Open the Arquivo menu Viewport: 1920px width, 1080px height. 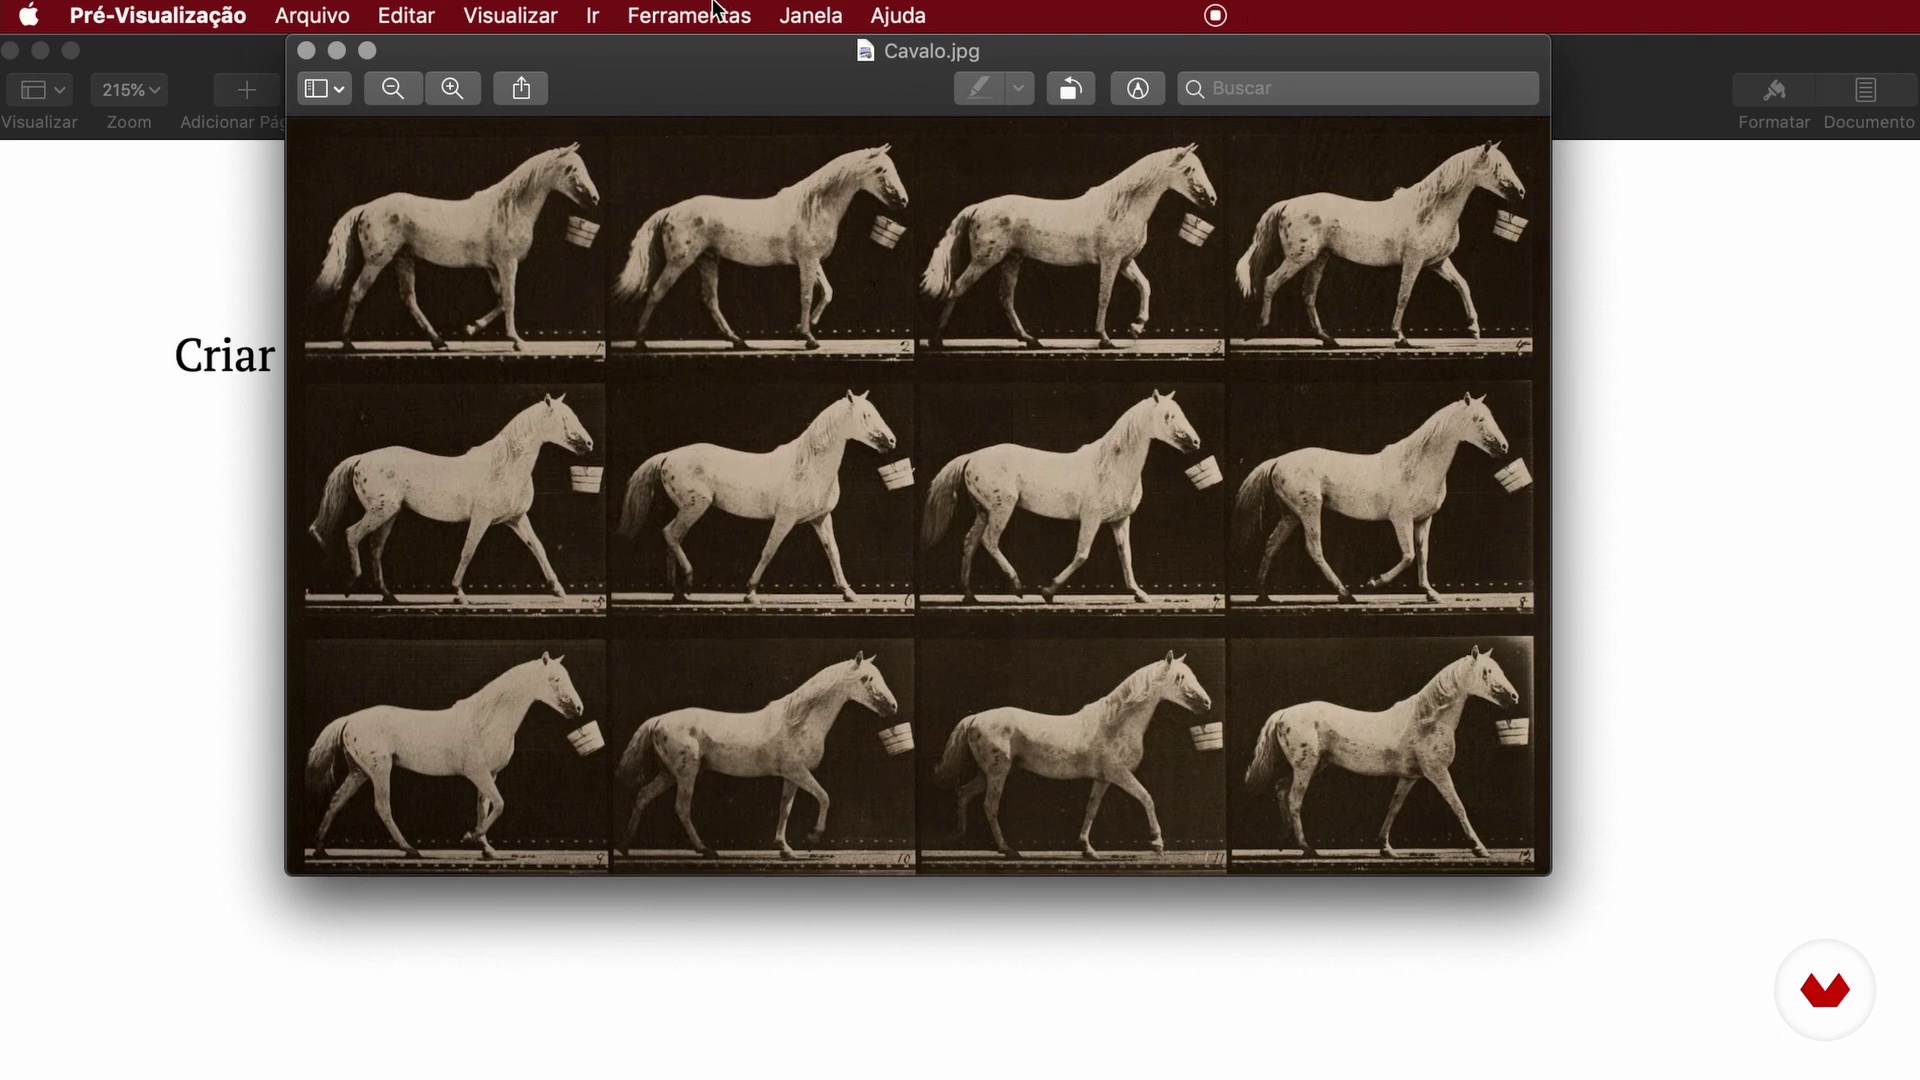point(312,15)
